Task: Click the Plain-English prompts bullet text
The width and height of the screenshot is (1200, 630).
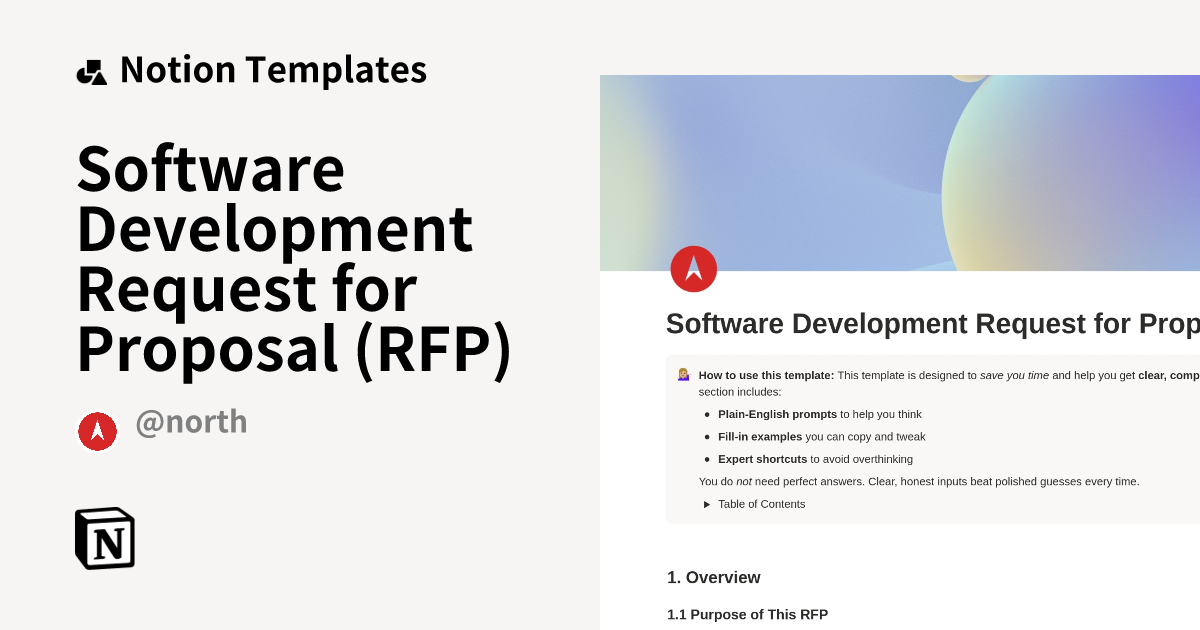Action: click(820, 414)
